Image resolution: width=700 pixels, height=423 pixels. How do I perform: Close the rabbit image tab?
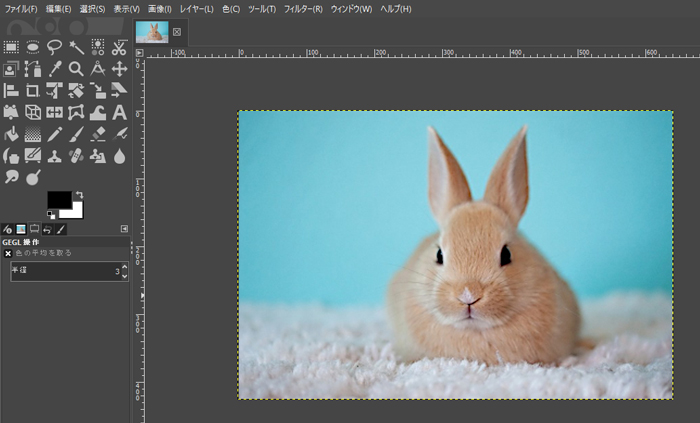[x=177, y=32]
